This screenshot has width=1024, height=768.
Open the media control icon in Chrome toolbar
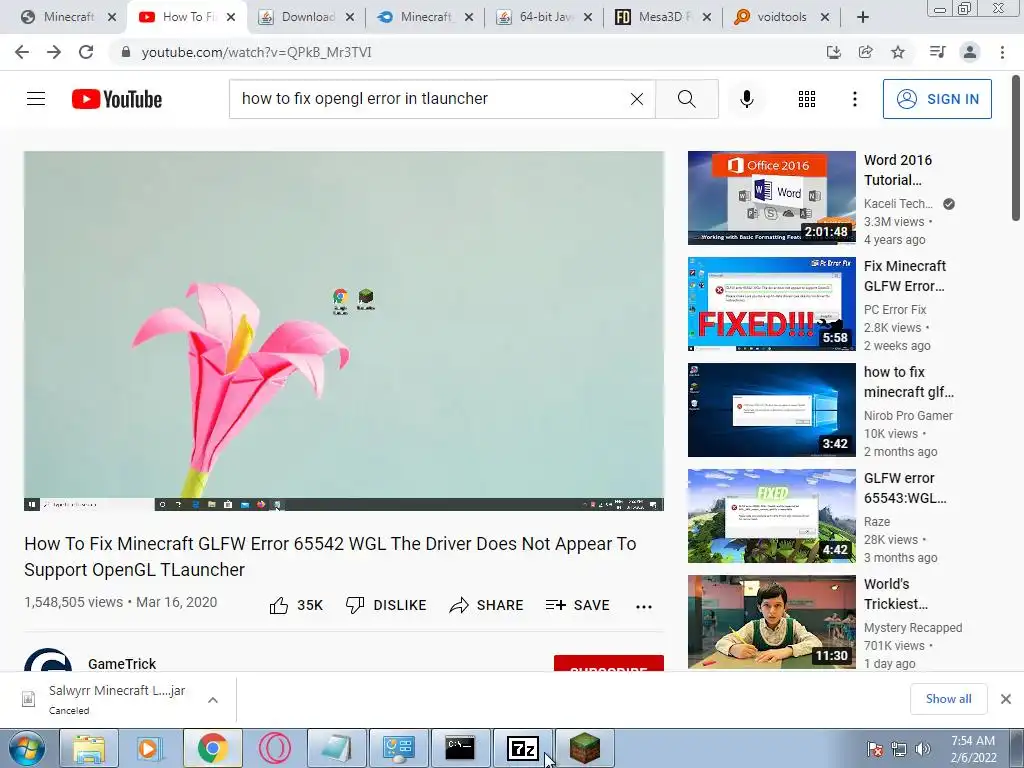[x=937, y=52]
